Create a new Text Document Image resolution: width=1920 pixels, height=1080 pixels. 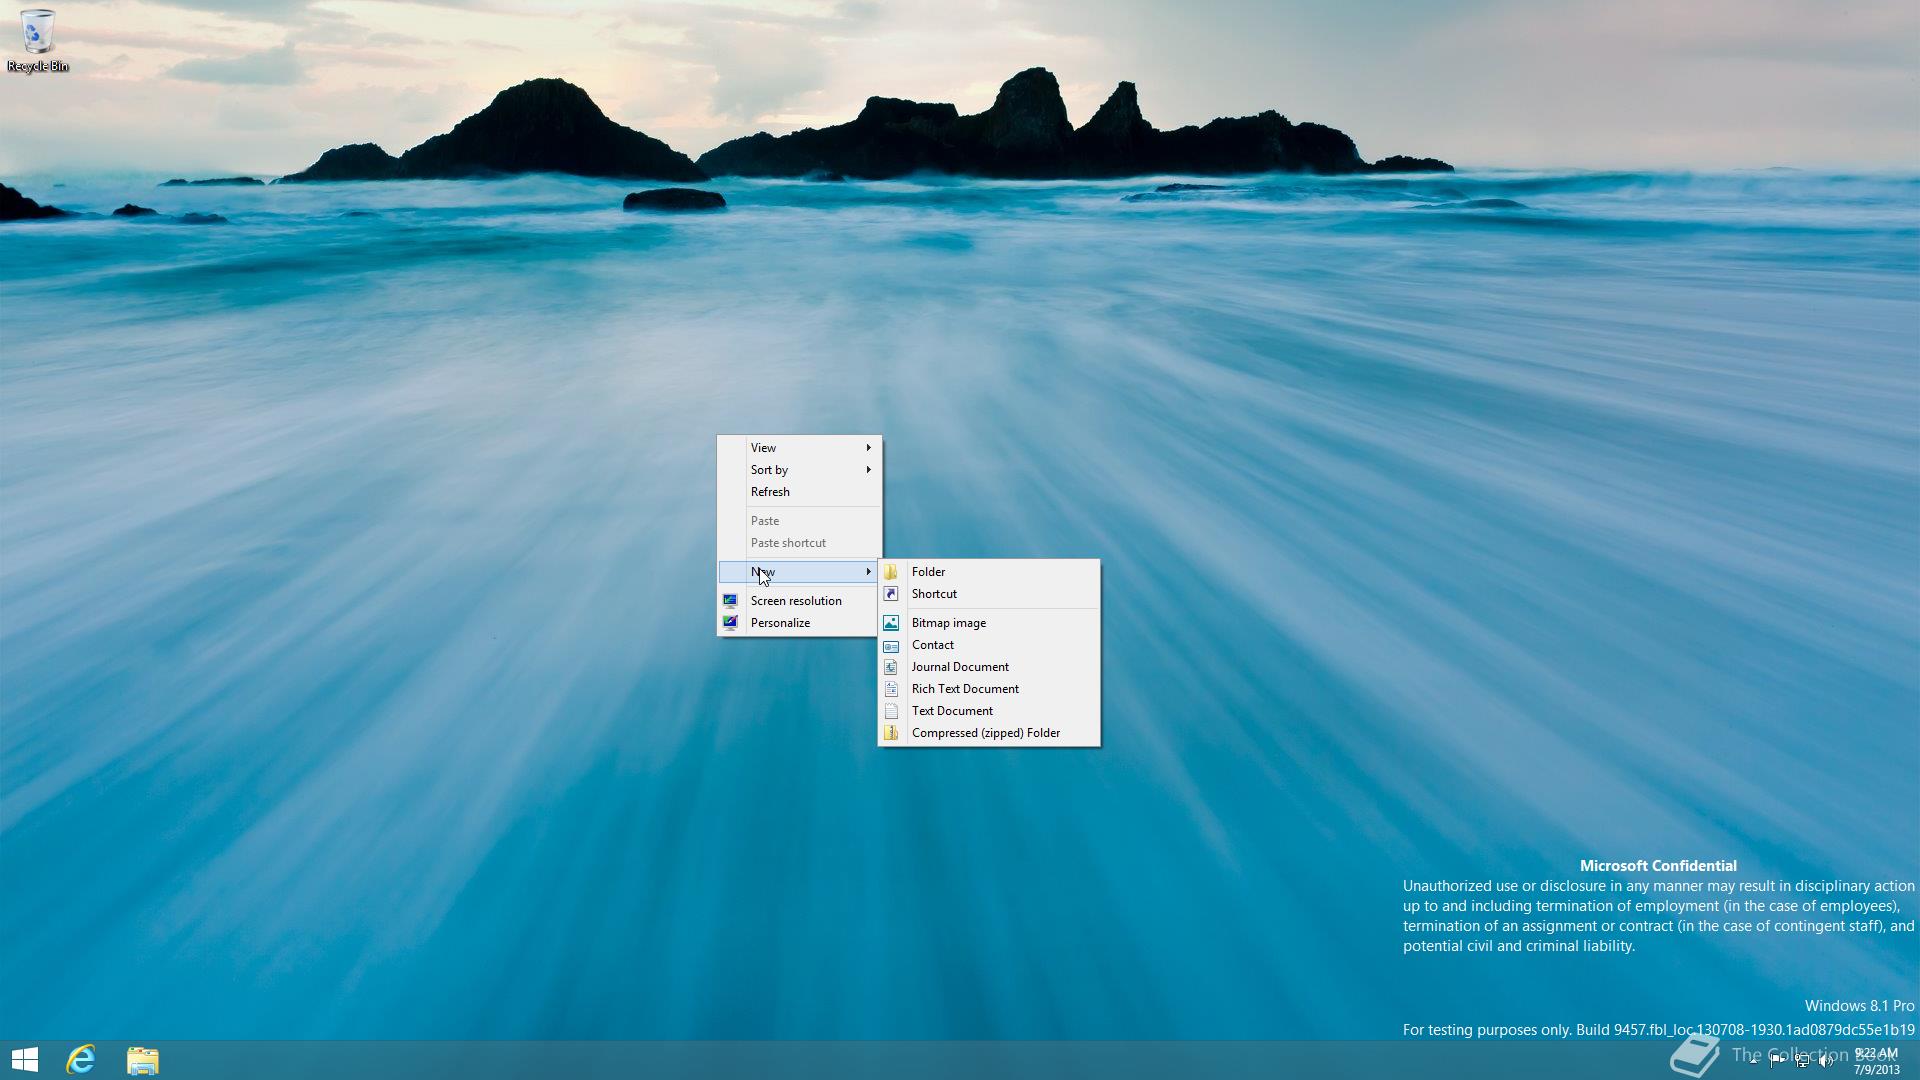(x=989, y=710)
